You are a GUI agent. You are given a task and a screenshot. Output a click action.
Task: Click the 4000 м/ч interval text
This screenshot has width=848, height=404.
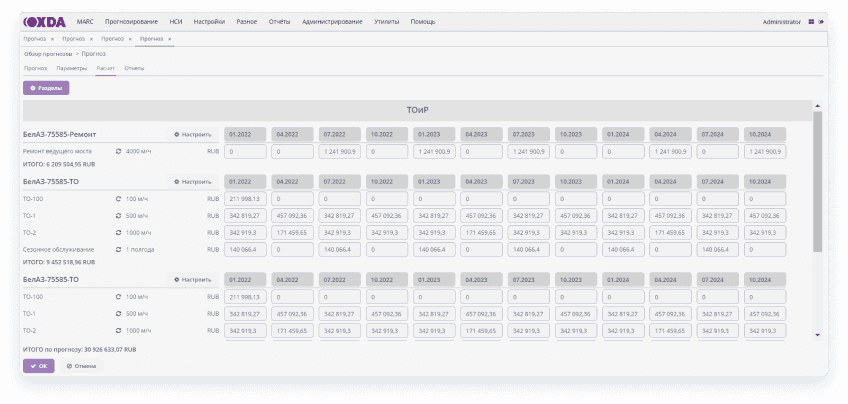point(139,151)
